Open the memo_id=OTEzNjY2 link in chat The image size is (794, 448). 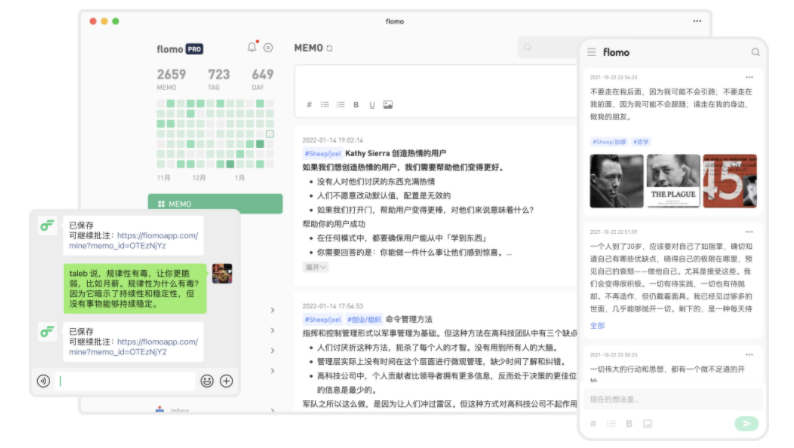click(134, 347)
